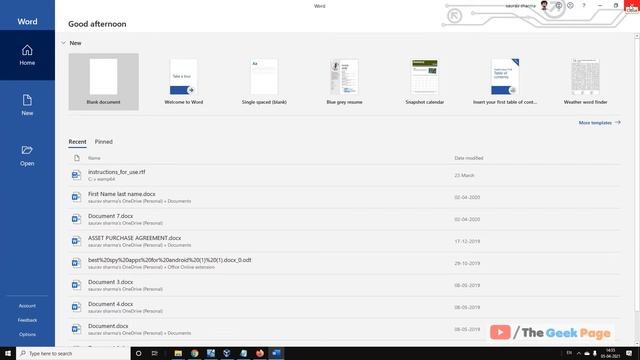Click file icon of First Name last name.docx
The width and height of the screenshot is (640, 360).
tap(76, 198)
